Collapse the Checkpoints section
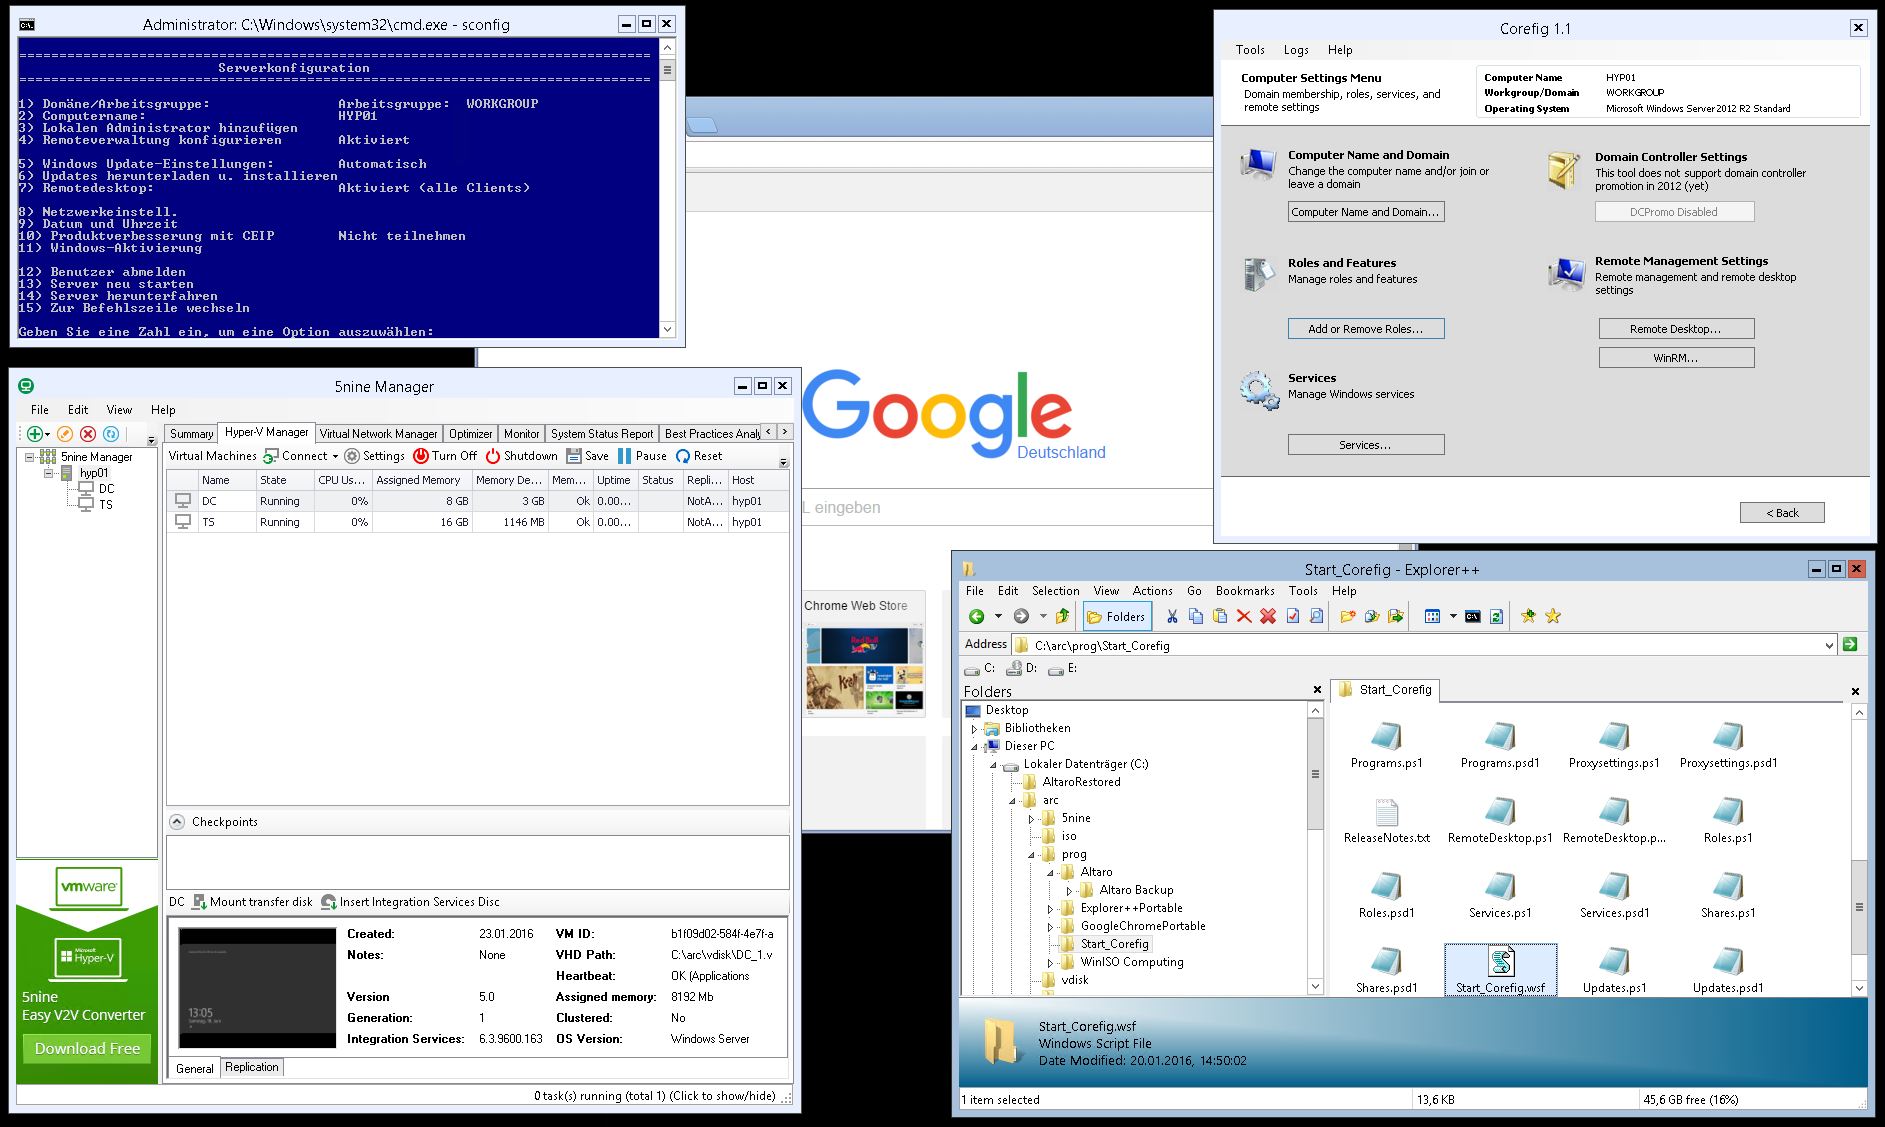Image resolution: width=1885 pixels, height=1127 pixels. coord(177,821)
